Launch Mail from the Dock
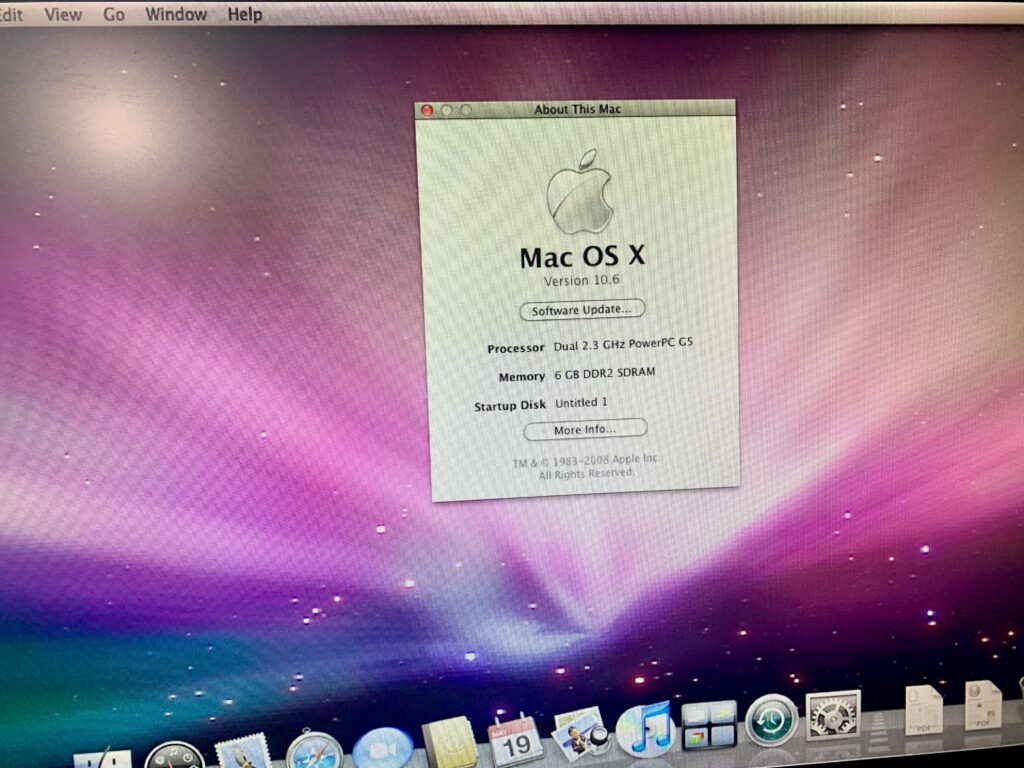 click(243, 751)
